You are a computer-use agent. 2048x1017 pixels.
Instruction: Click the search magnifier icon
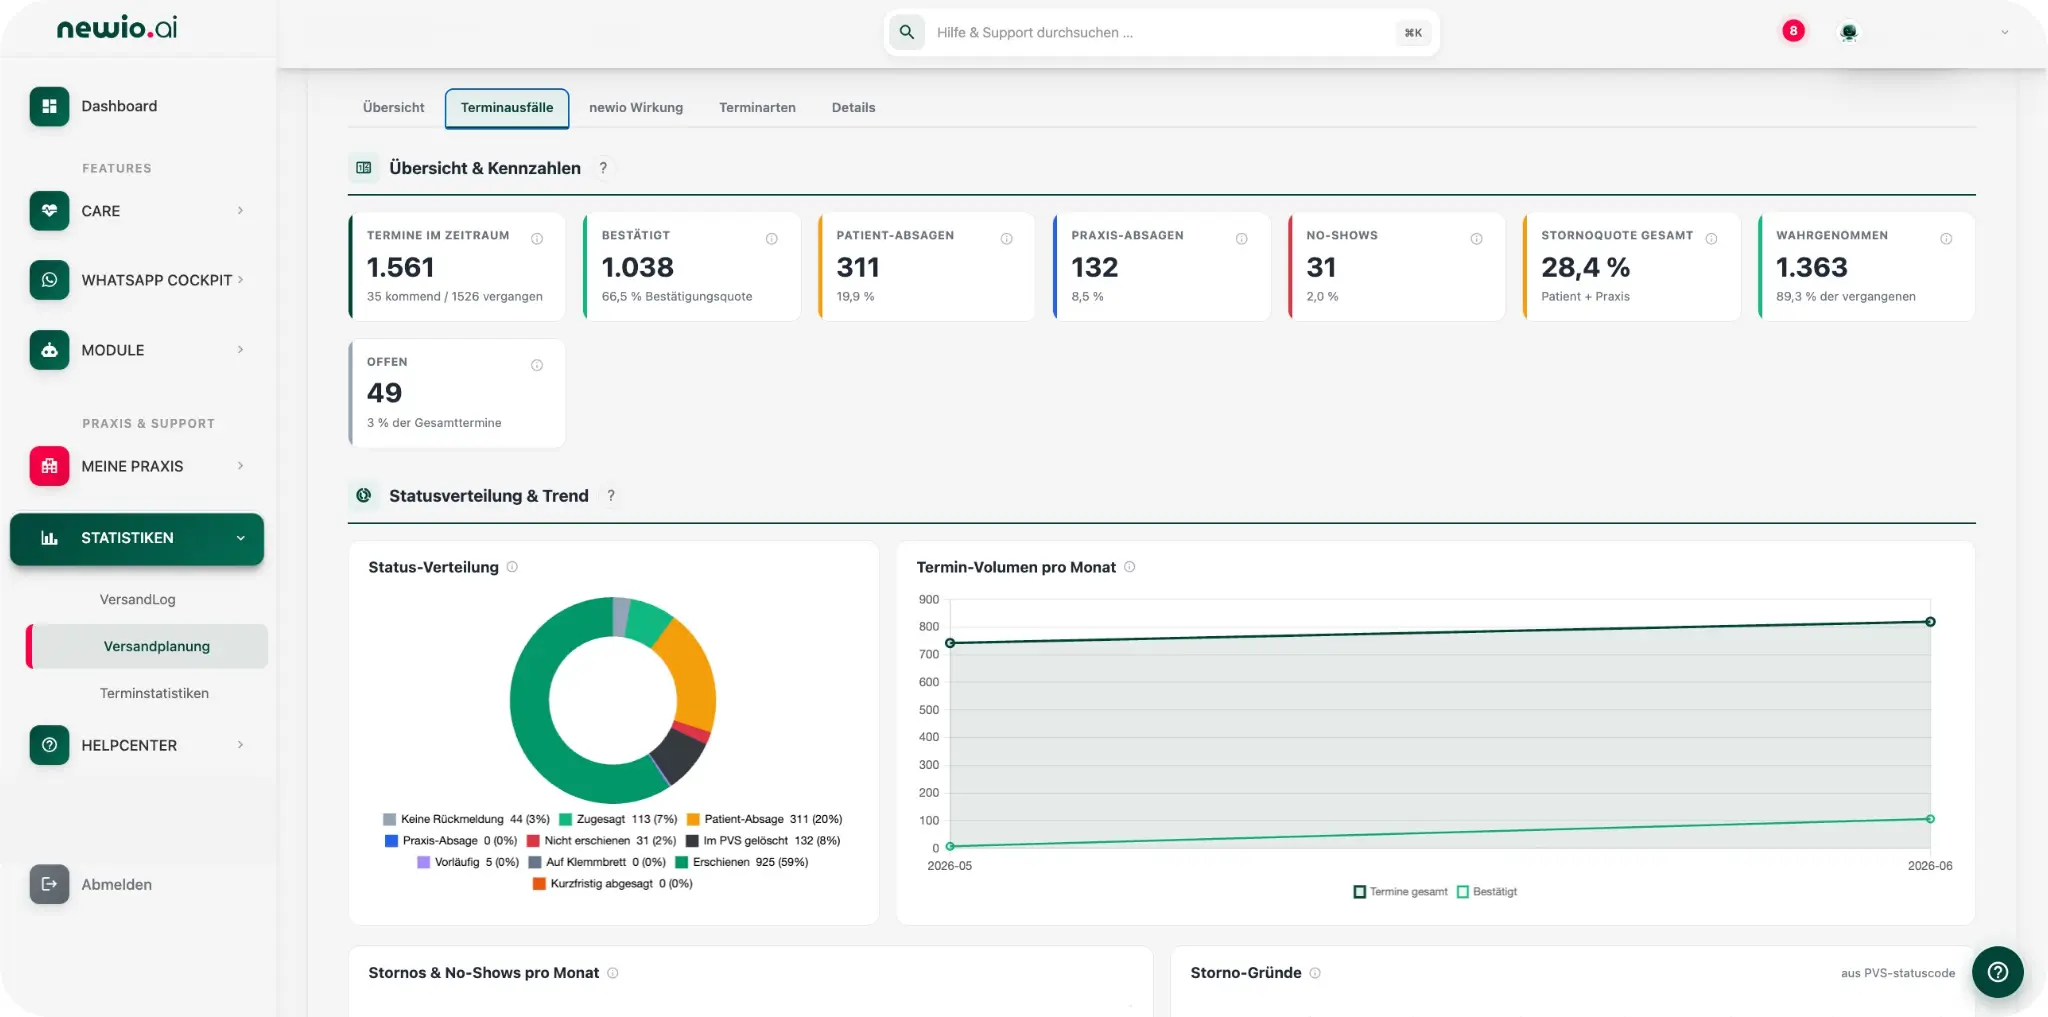coord(907,32)
